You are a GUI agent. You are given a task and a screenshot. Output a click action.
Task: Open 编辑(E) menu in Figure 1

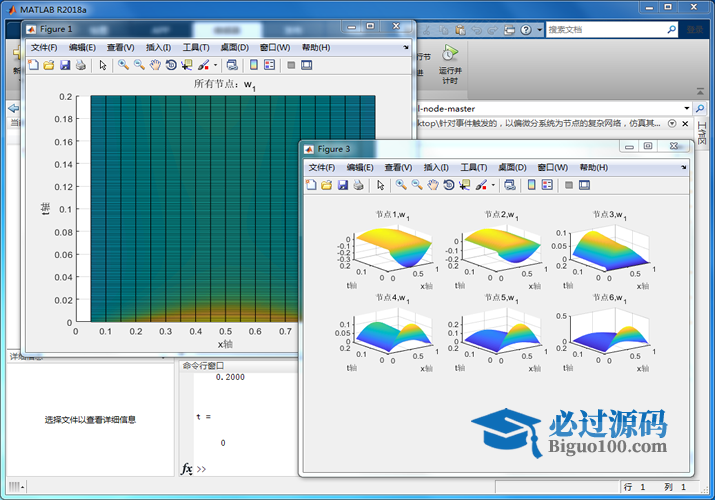(82, 47)
